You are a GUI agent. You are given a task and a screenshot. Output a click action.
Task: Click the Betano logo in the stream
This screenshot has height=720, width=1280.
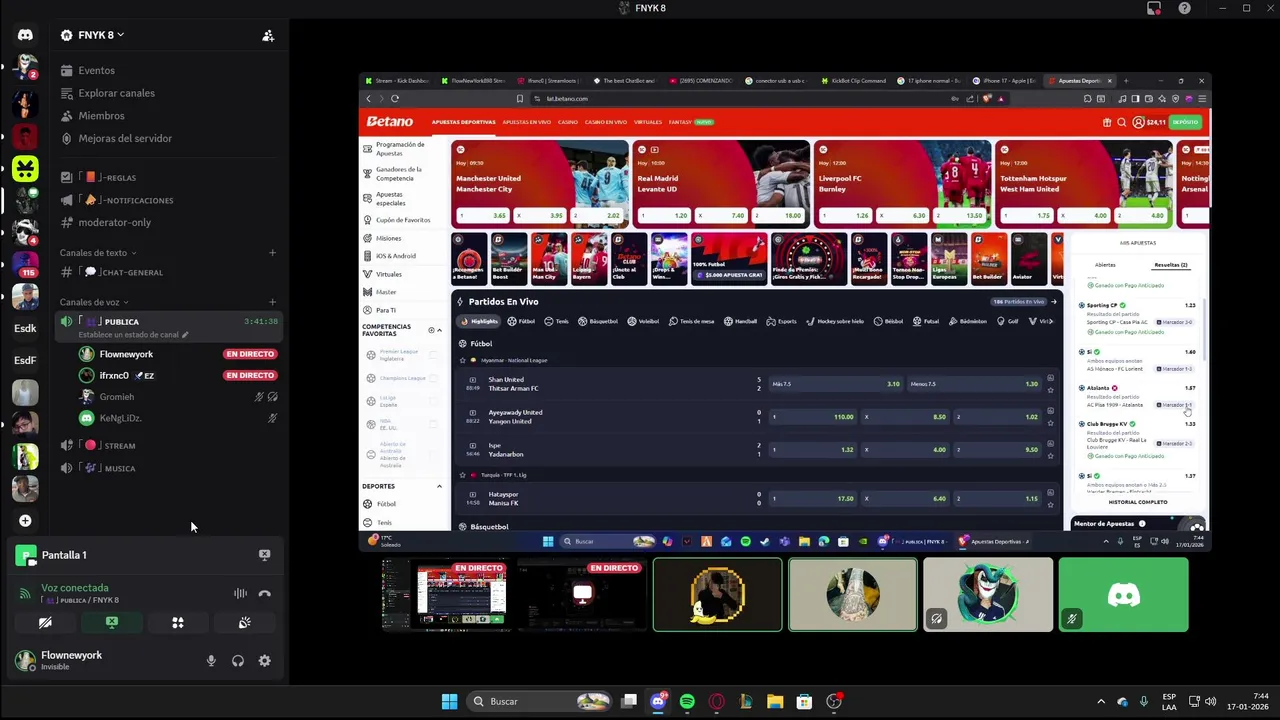(x=389, y=122)
